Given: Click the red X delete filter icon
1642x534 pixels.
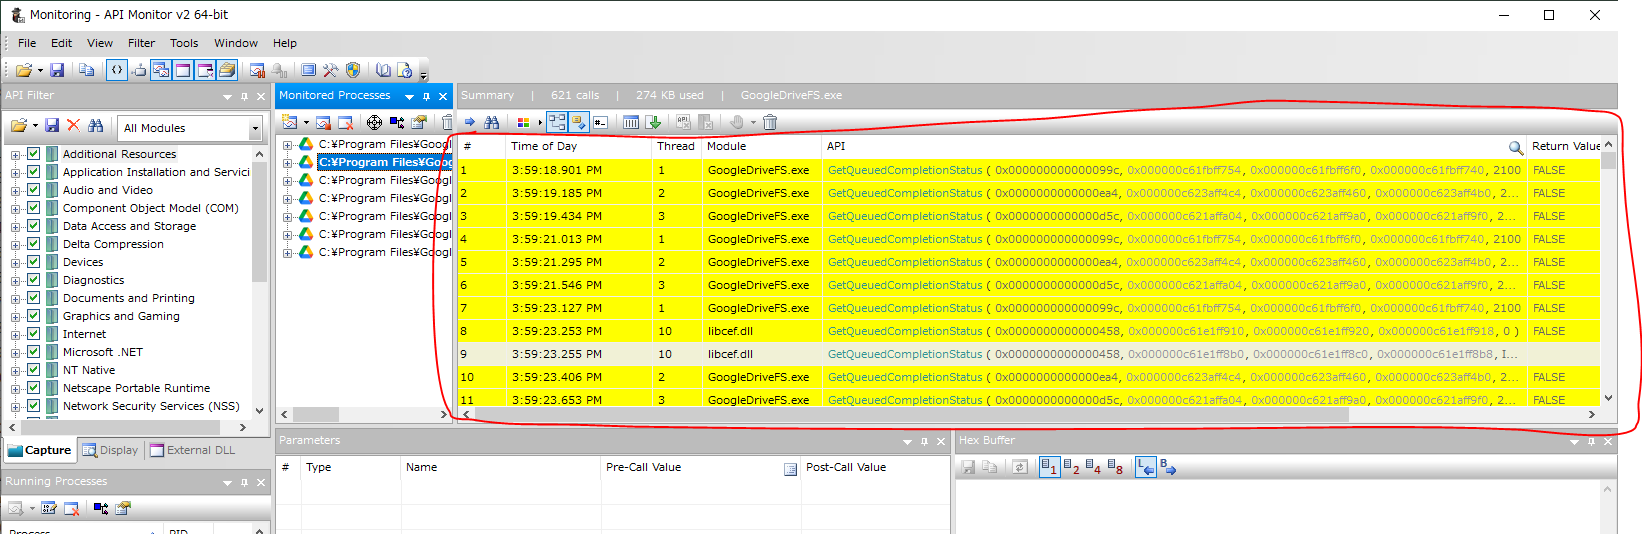Looking at the screenshot, I should [73, 125].
